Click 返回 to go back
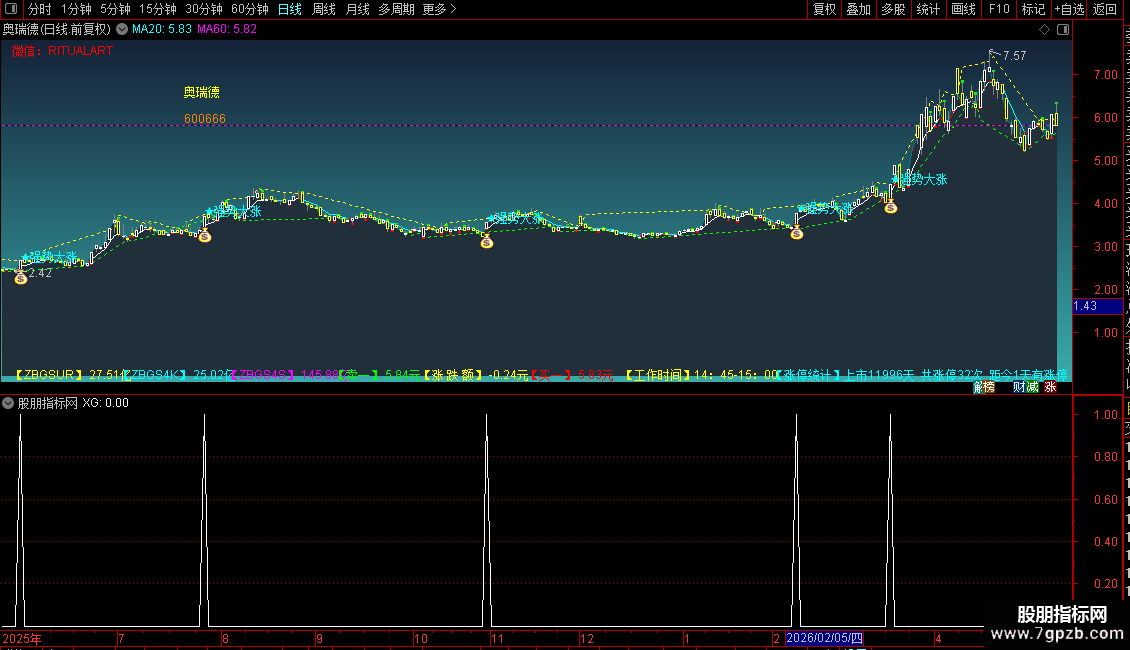The height and width of the screenshot is (650, 1130). 1104,9
